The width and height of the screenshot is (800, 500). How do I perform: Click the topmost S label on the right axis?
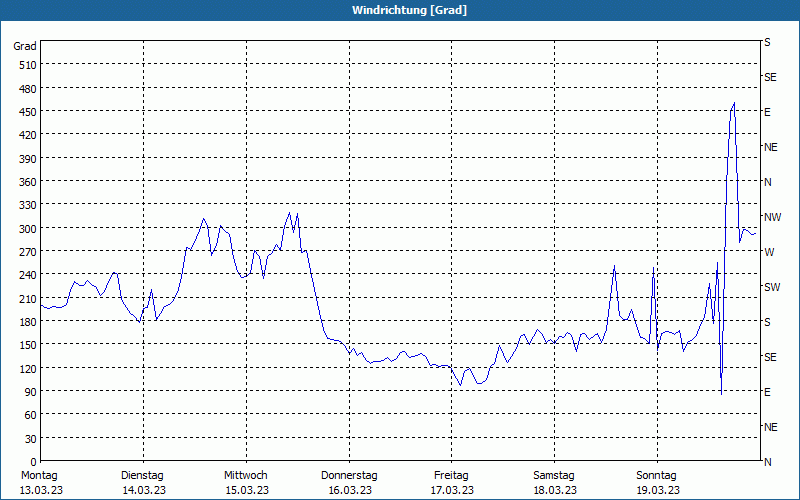[768, 42]
